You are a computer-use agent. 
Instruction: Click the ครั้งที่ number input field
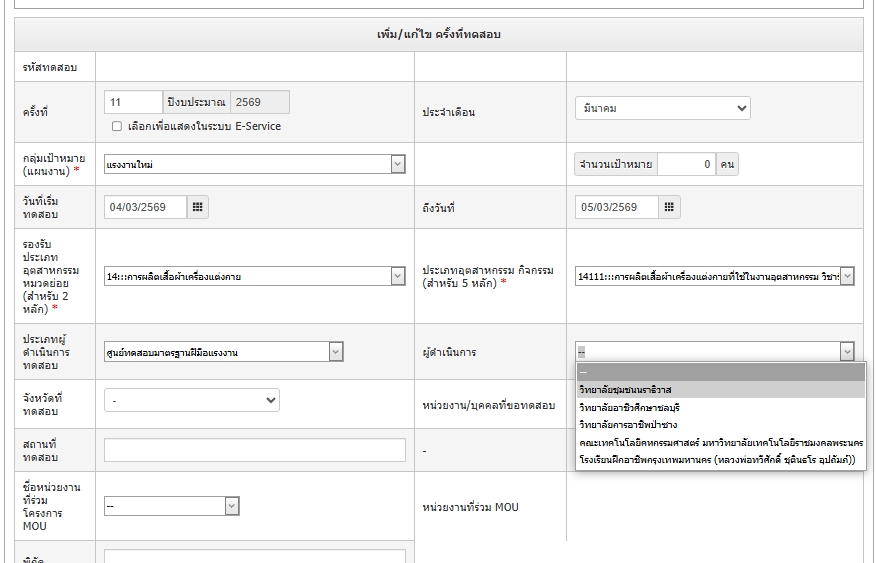click(132, 102)
